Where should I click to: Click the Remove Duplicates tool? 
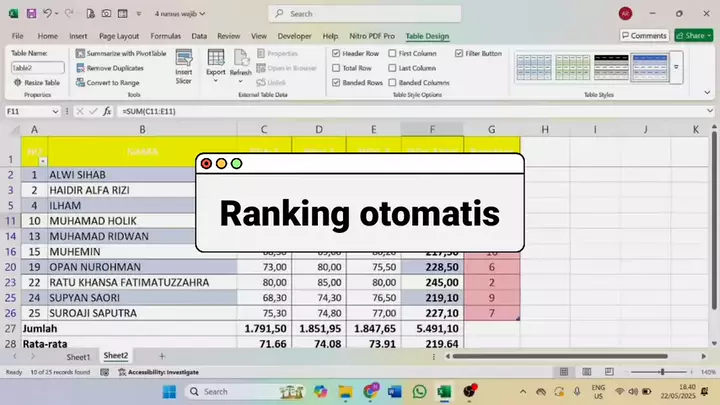(112, 67)
